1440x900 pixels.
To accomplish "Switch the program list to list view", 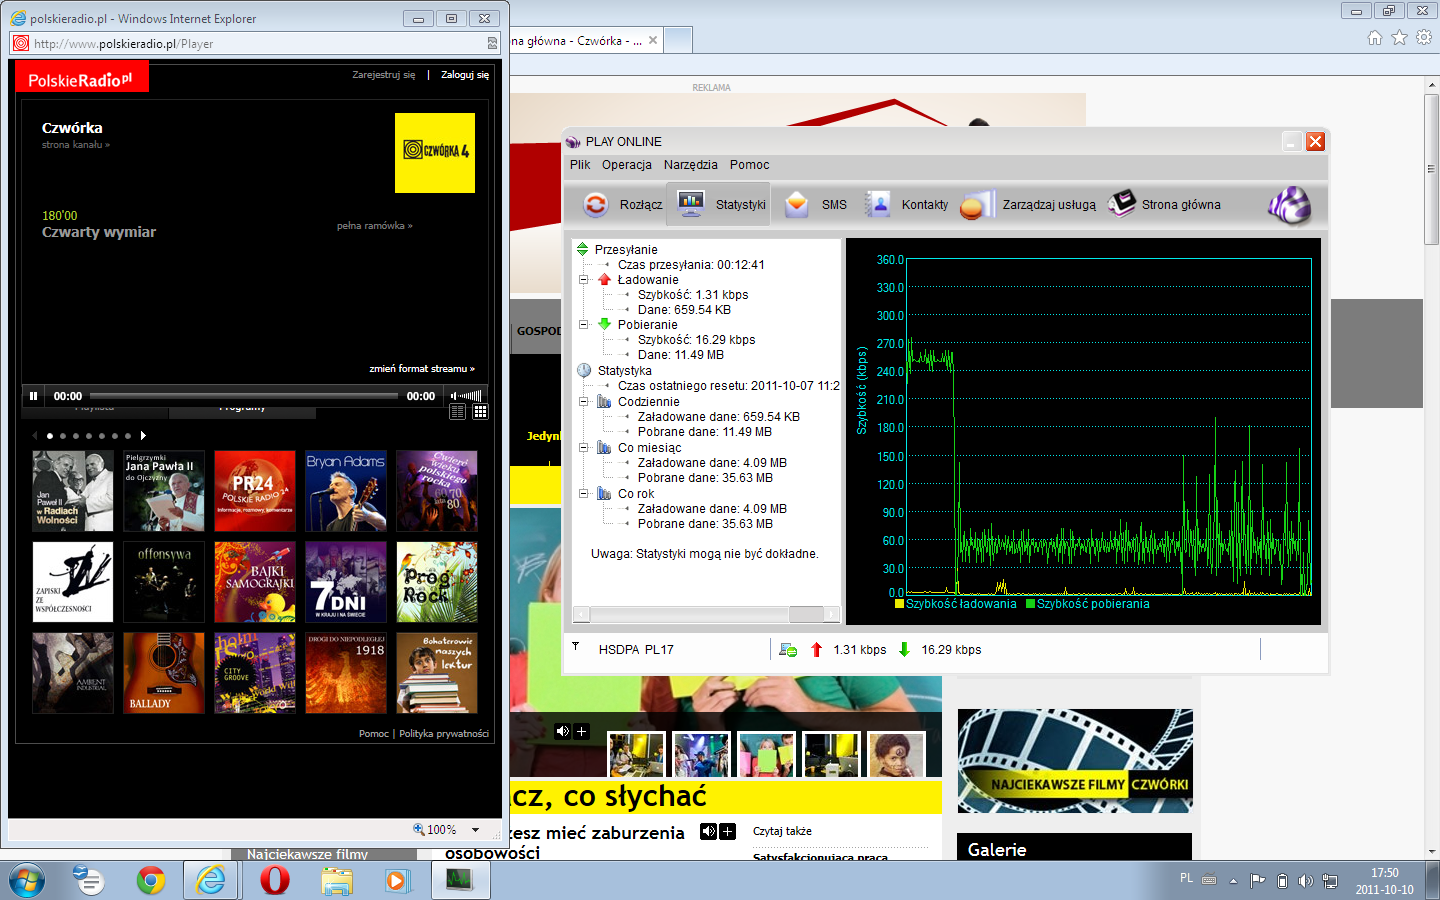I will (458, 411).
